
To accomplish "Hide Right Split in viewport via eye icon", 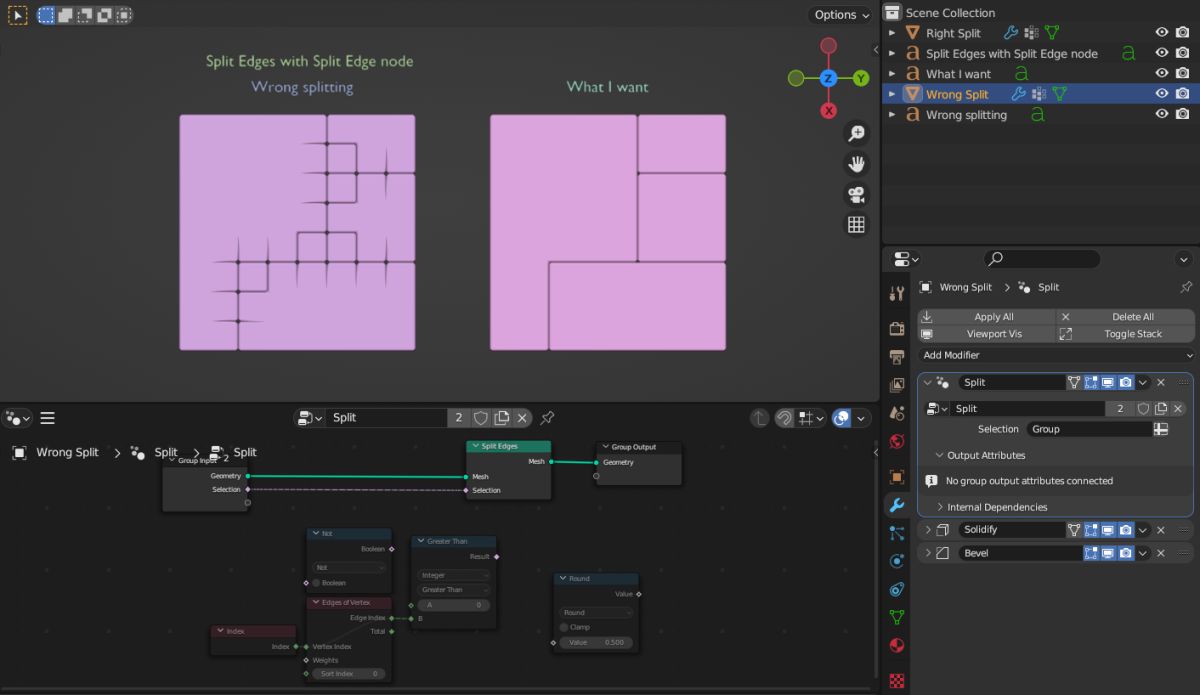I will pyautogui.click(x=1162, y=33).
